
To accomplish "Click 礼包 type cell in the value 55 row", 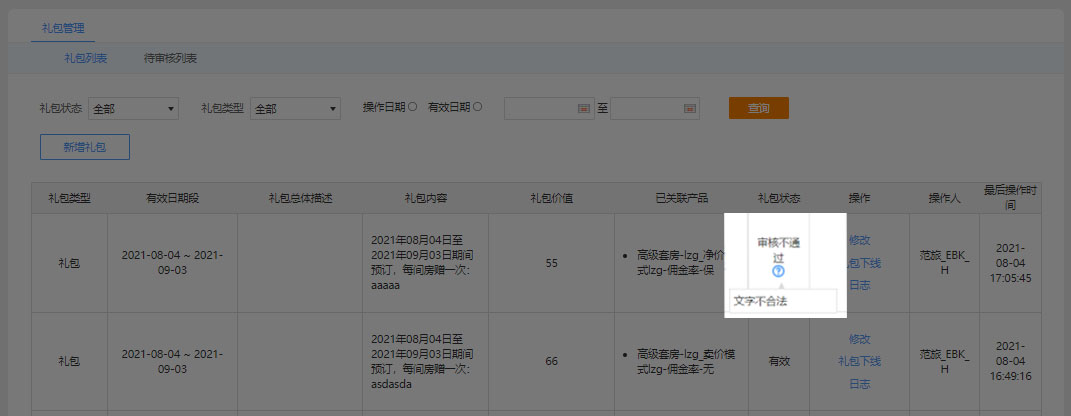I will (69, 263).
